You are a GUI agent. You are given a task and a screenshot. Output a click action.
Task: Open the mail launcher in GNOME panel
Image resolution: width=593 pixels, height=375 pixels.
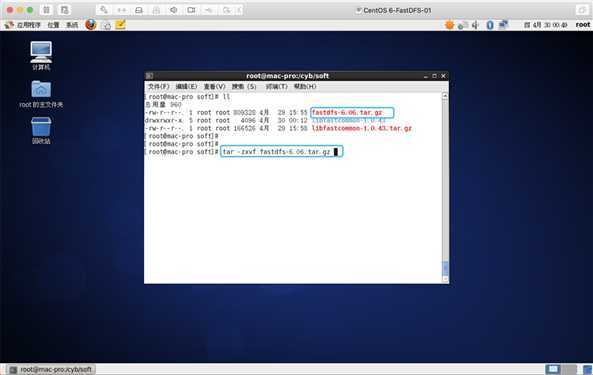click(107, 25)
